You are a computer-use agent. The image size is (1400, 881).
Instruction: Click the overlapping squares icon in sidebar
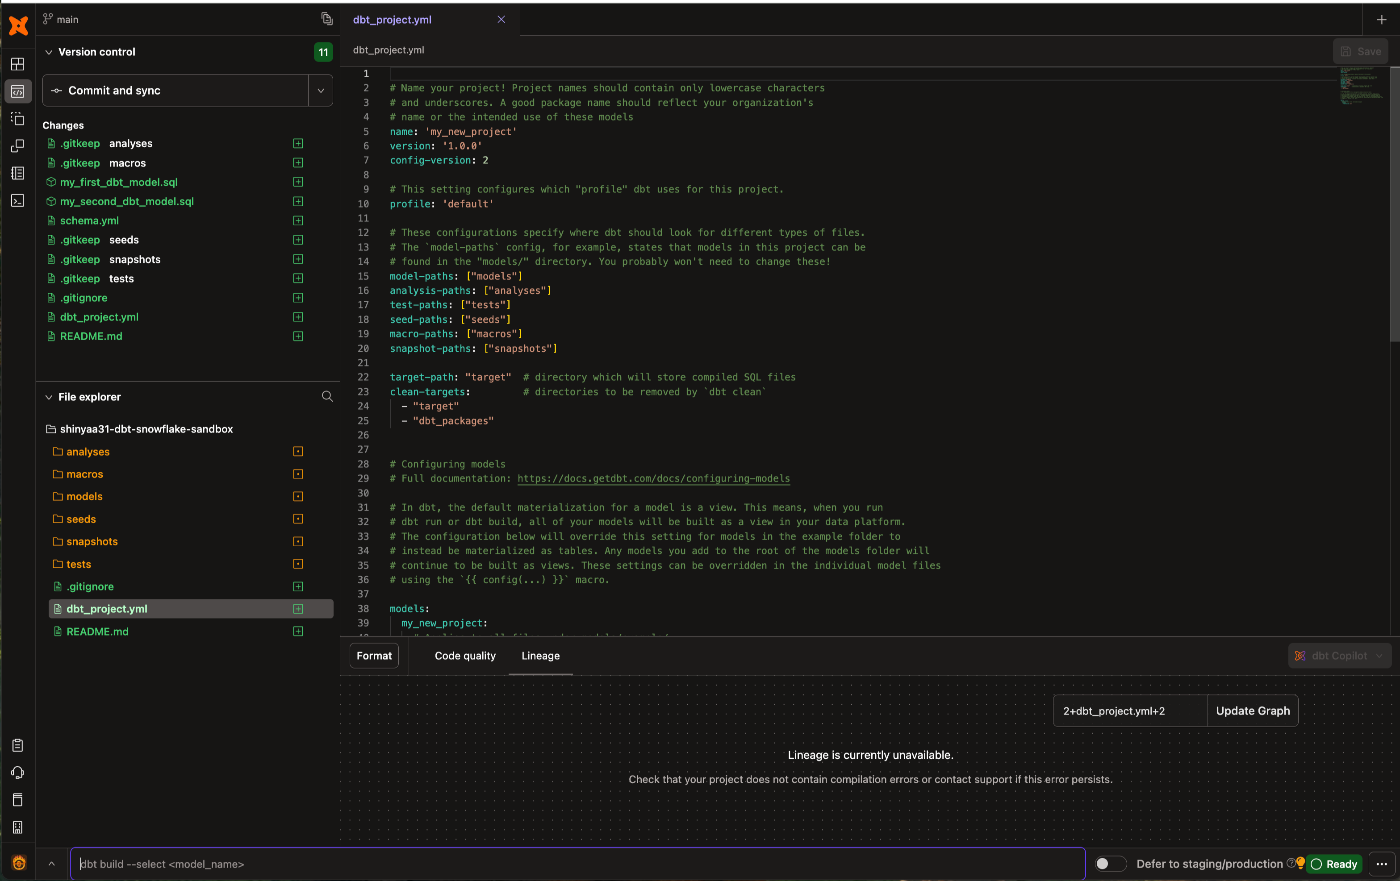pyautogui.click(x=17, y=146)
